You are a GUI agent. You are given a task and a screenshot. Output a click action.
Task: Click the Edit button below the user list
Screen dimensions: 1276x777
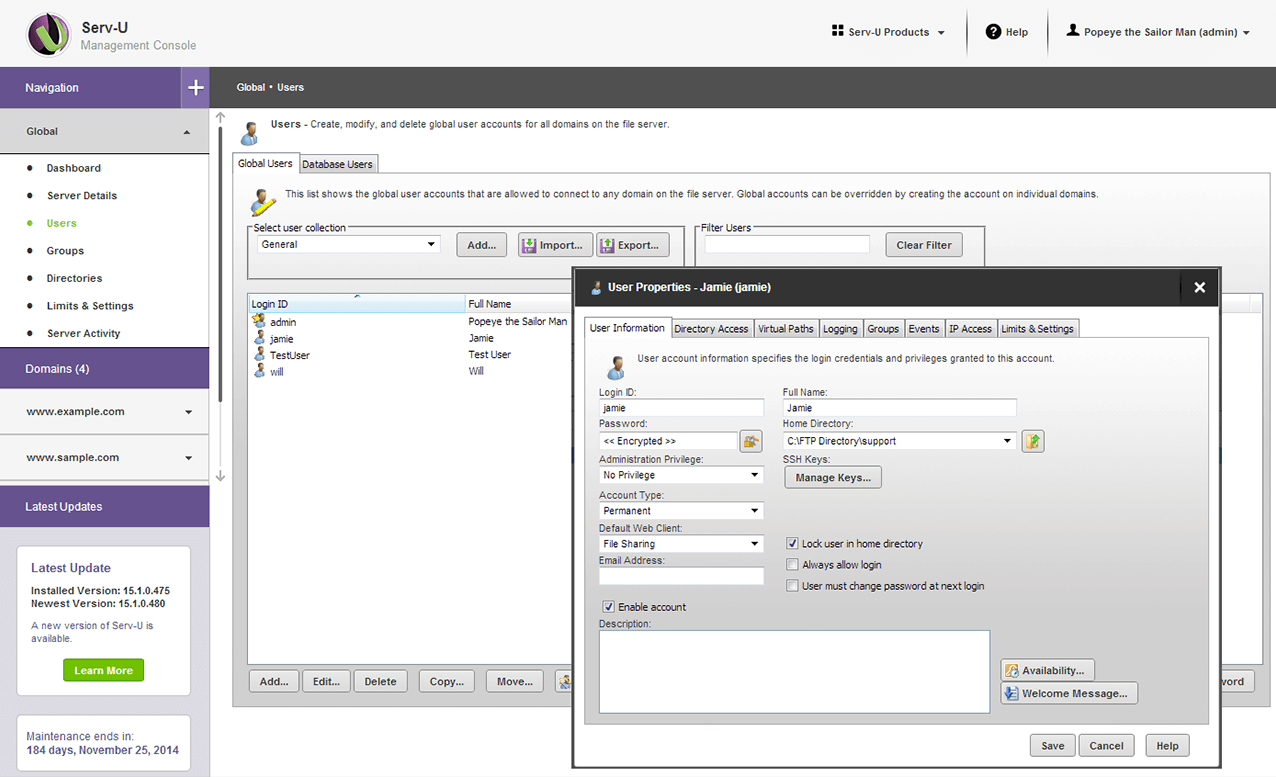326,682
